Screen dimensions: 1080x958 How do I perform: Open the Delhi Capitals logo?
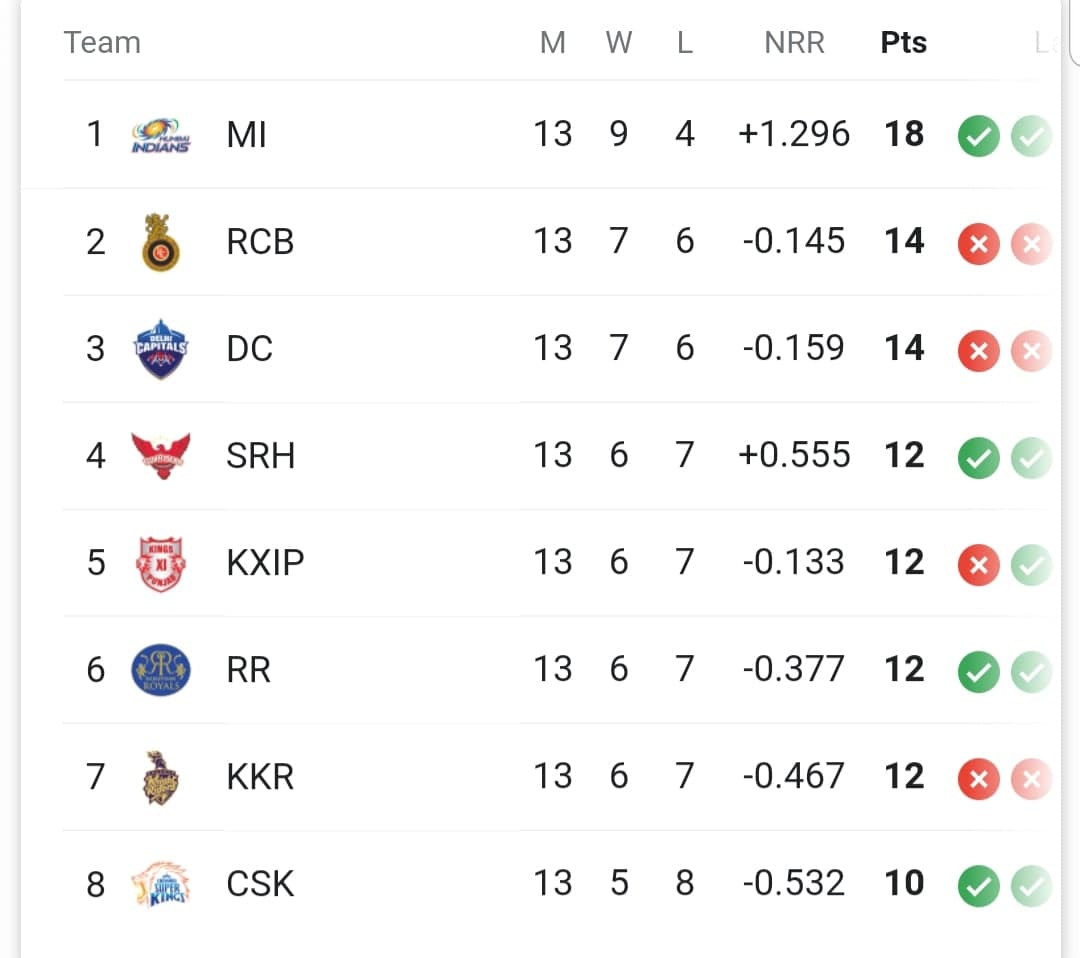pos(160,349)
